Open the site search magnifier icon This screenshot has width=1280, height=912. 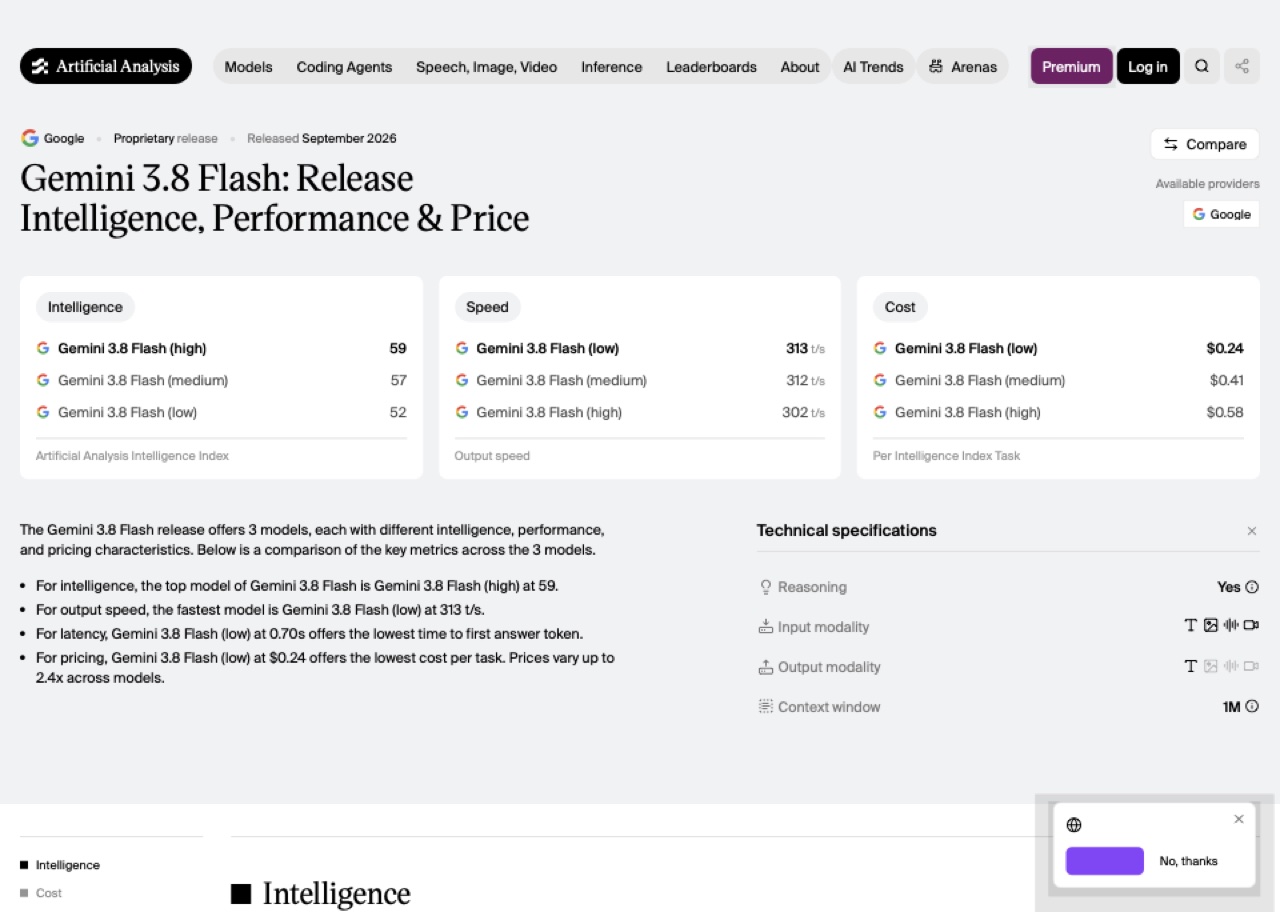pos(1202,67)
